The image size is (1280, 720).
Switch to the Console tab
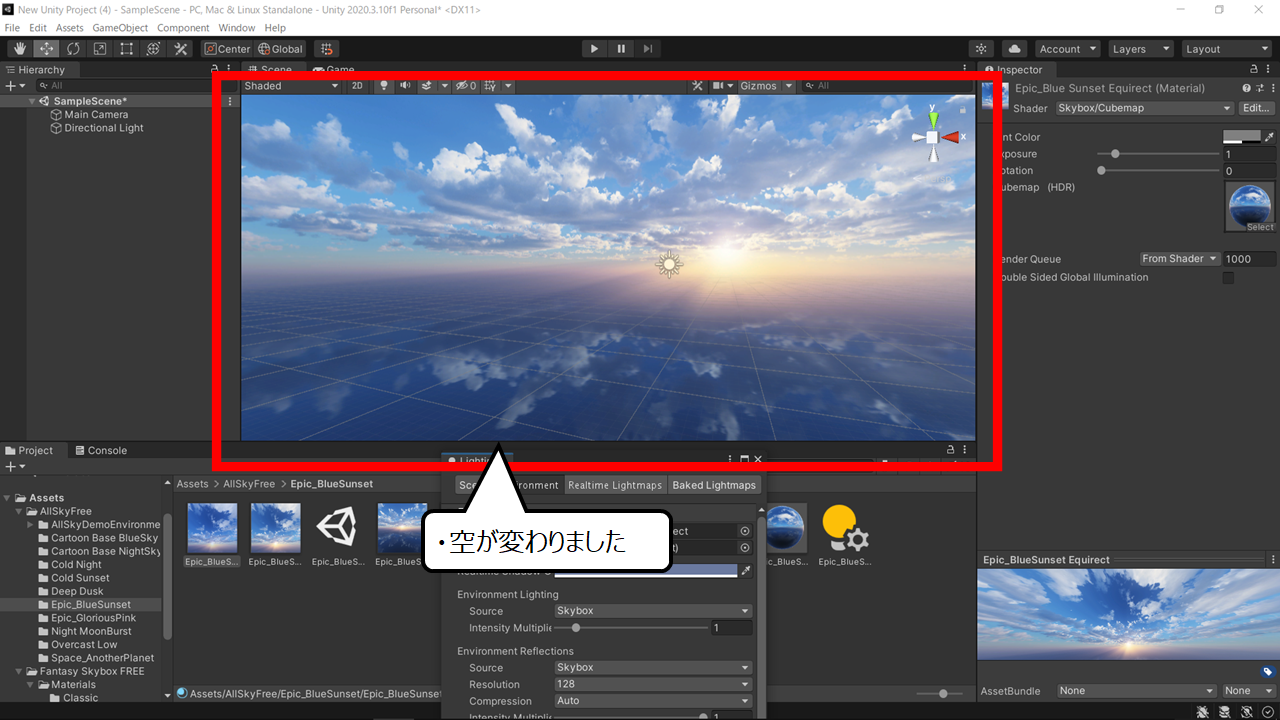click(x=100, y=451)
